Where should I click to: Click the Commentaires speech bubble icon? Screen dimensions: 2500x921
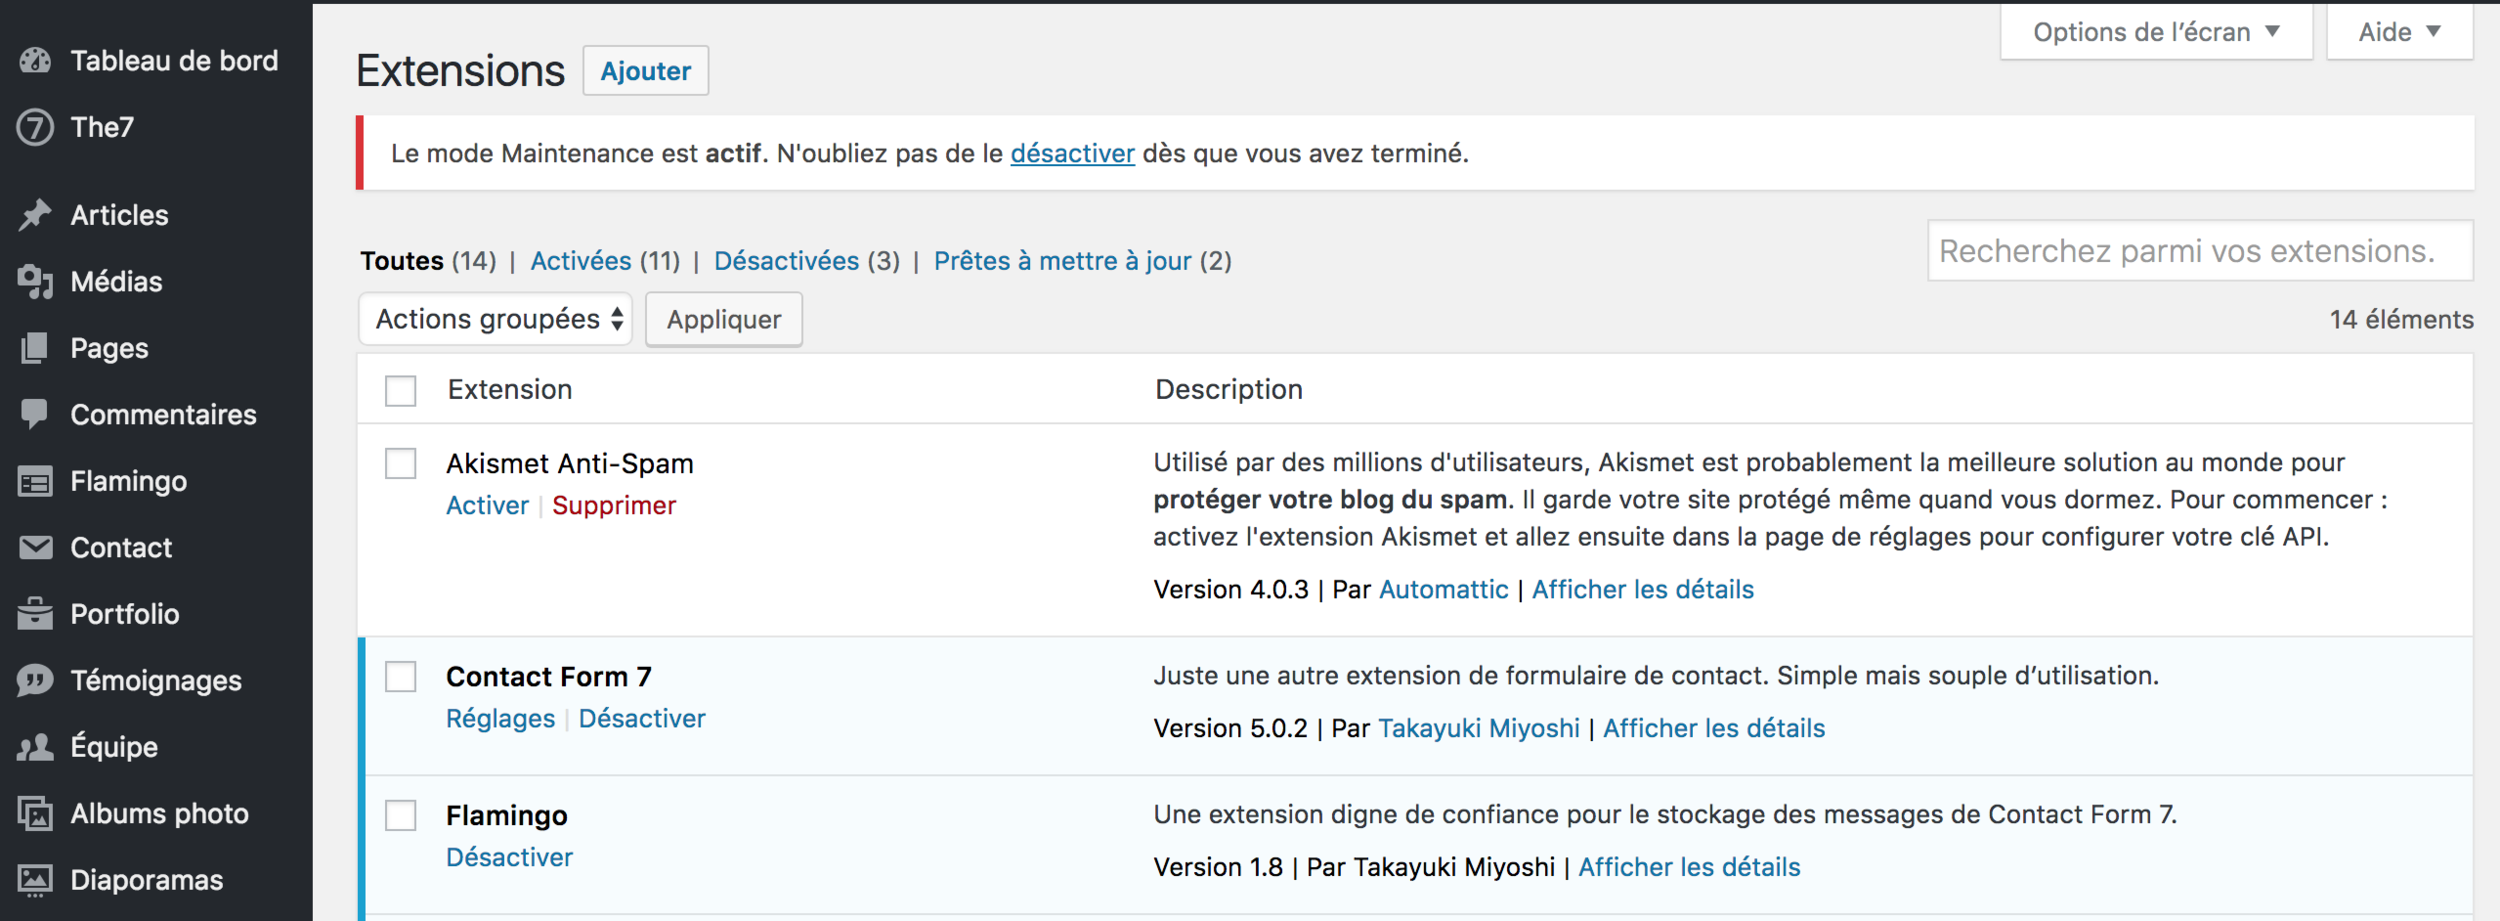pos(35,414)
